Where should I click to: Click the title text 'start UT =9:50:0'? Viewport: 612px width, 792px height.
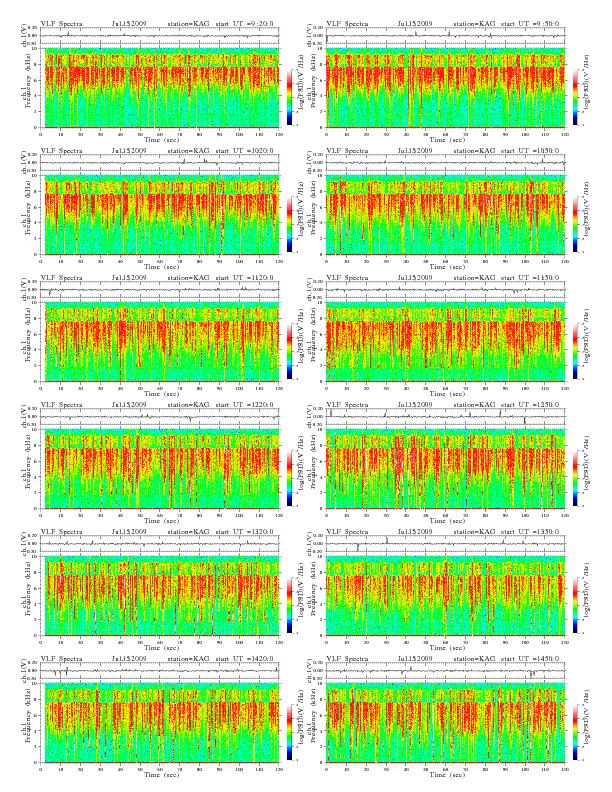point(530,24)
